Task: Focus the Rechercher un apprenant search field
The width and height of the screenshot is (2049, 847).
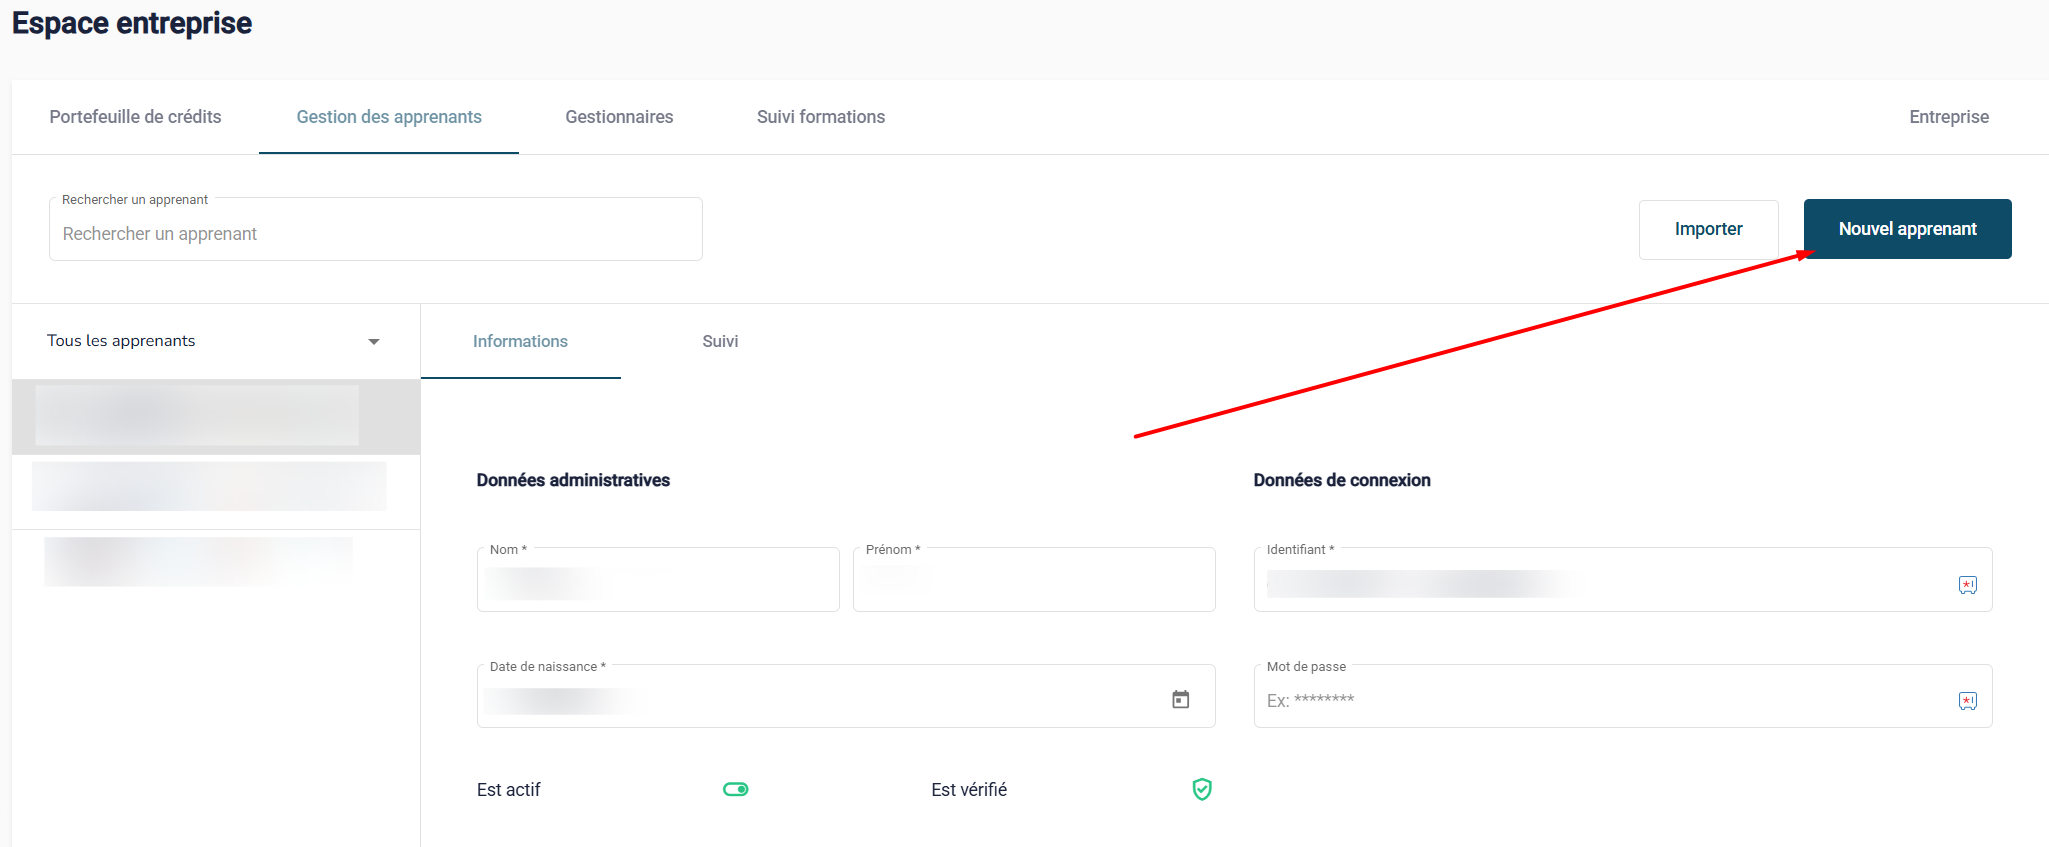Action: coord(375,234)
